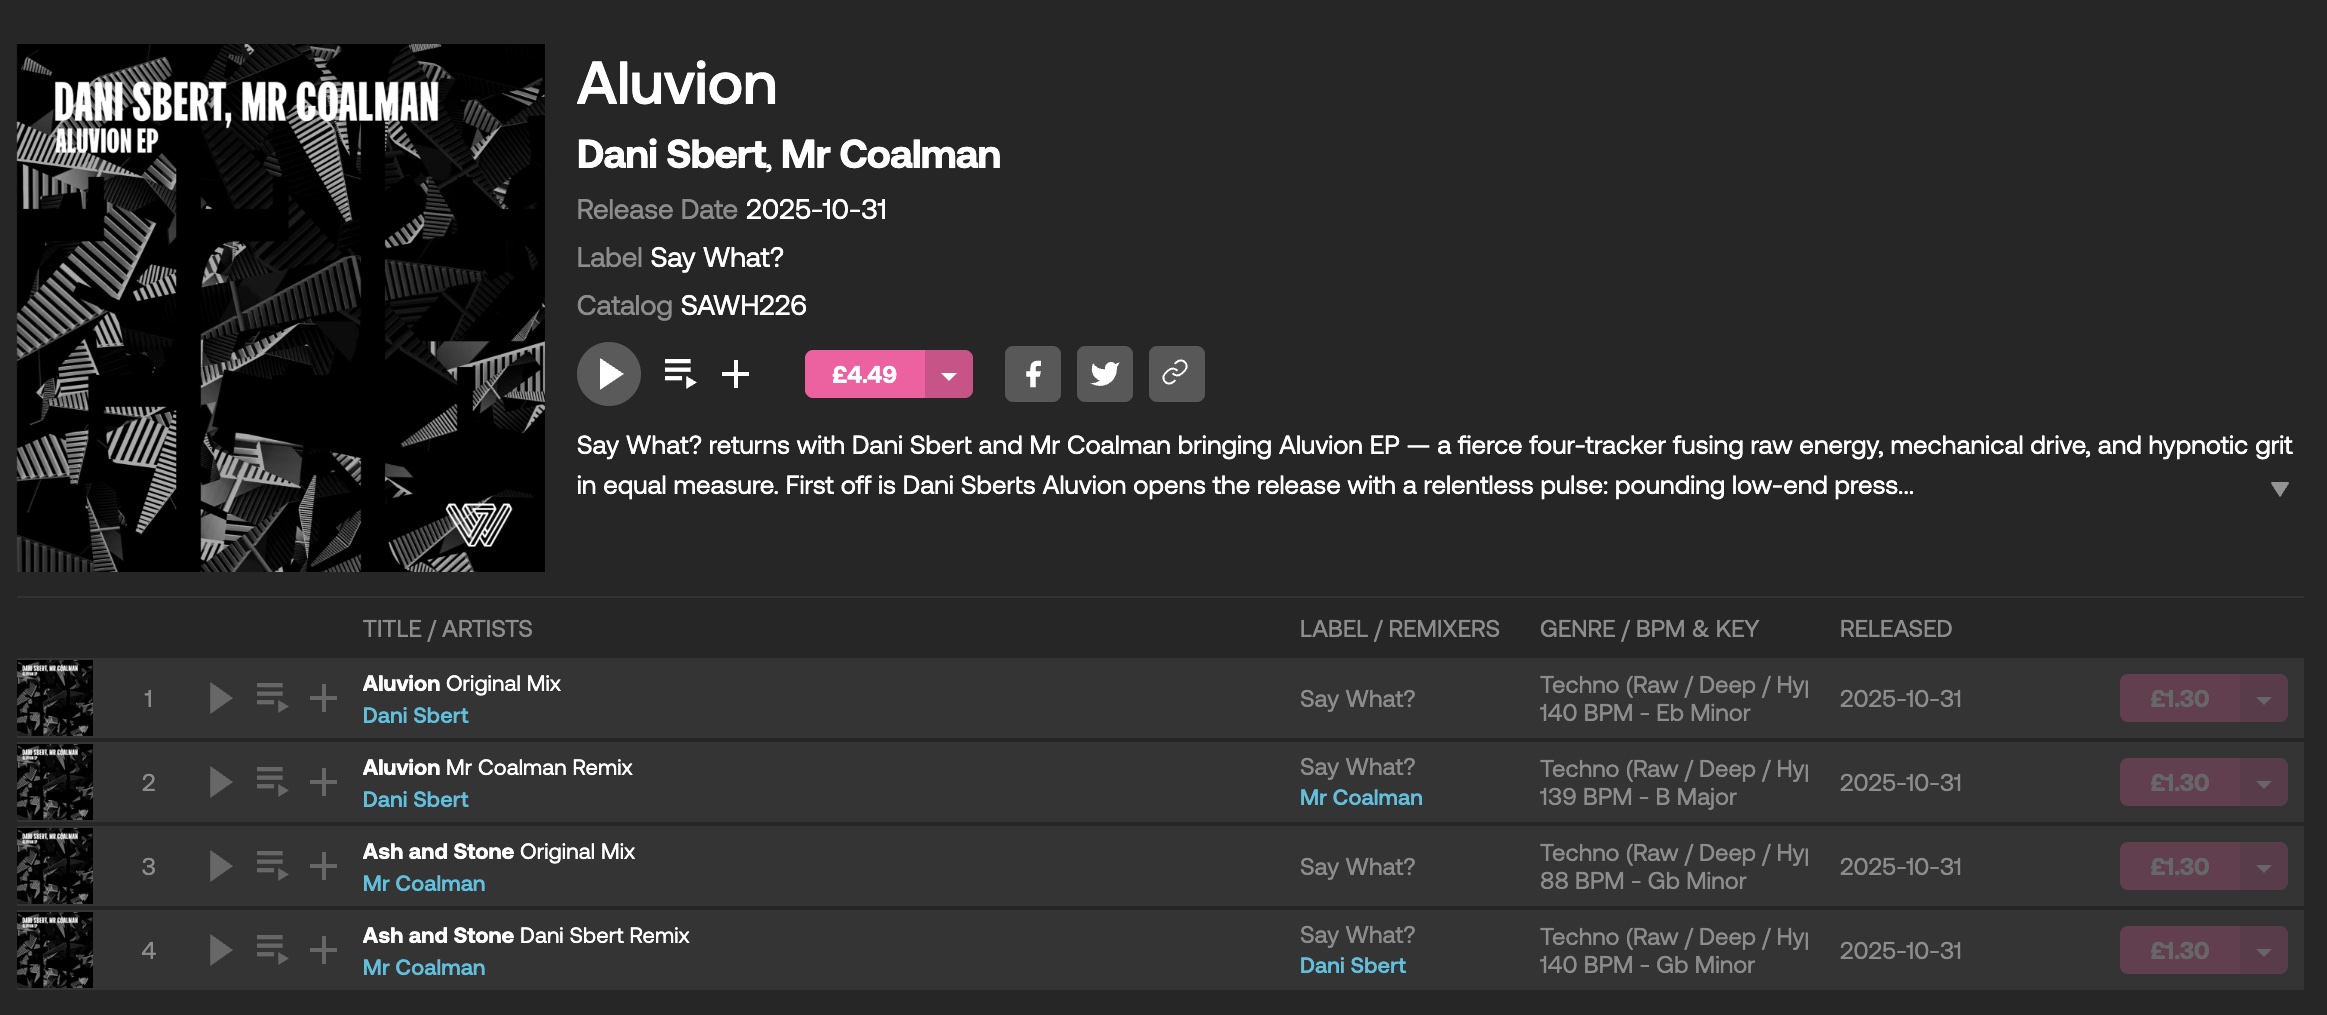Open track 1 £1.30 purchase options arrow
The height and width of the screenshot is (1015, 2327).
coord(2263,699)
